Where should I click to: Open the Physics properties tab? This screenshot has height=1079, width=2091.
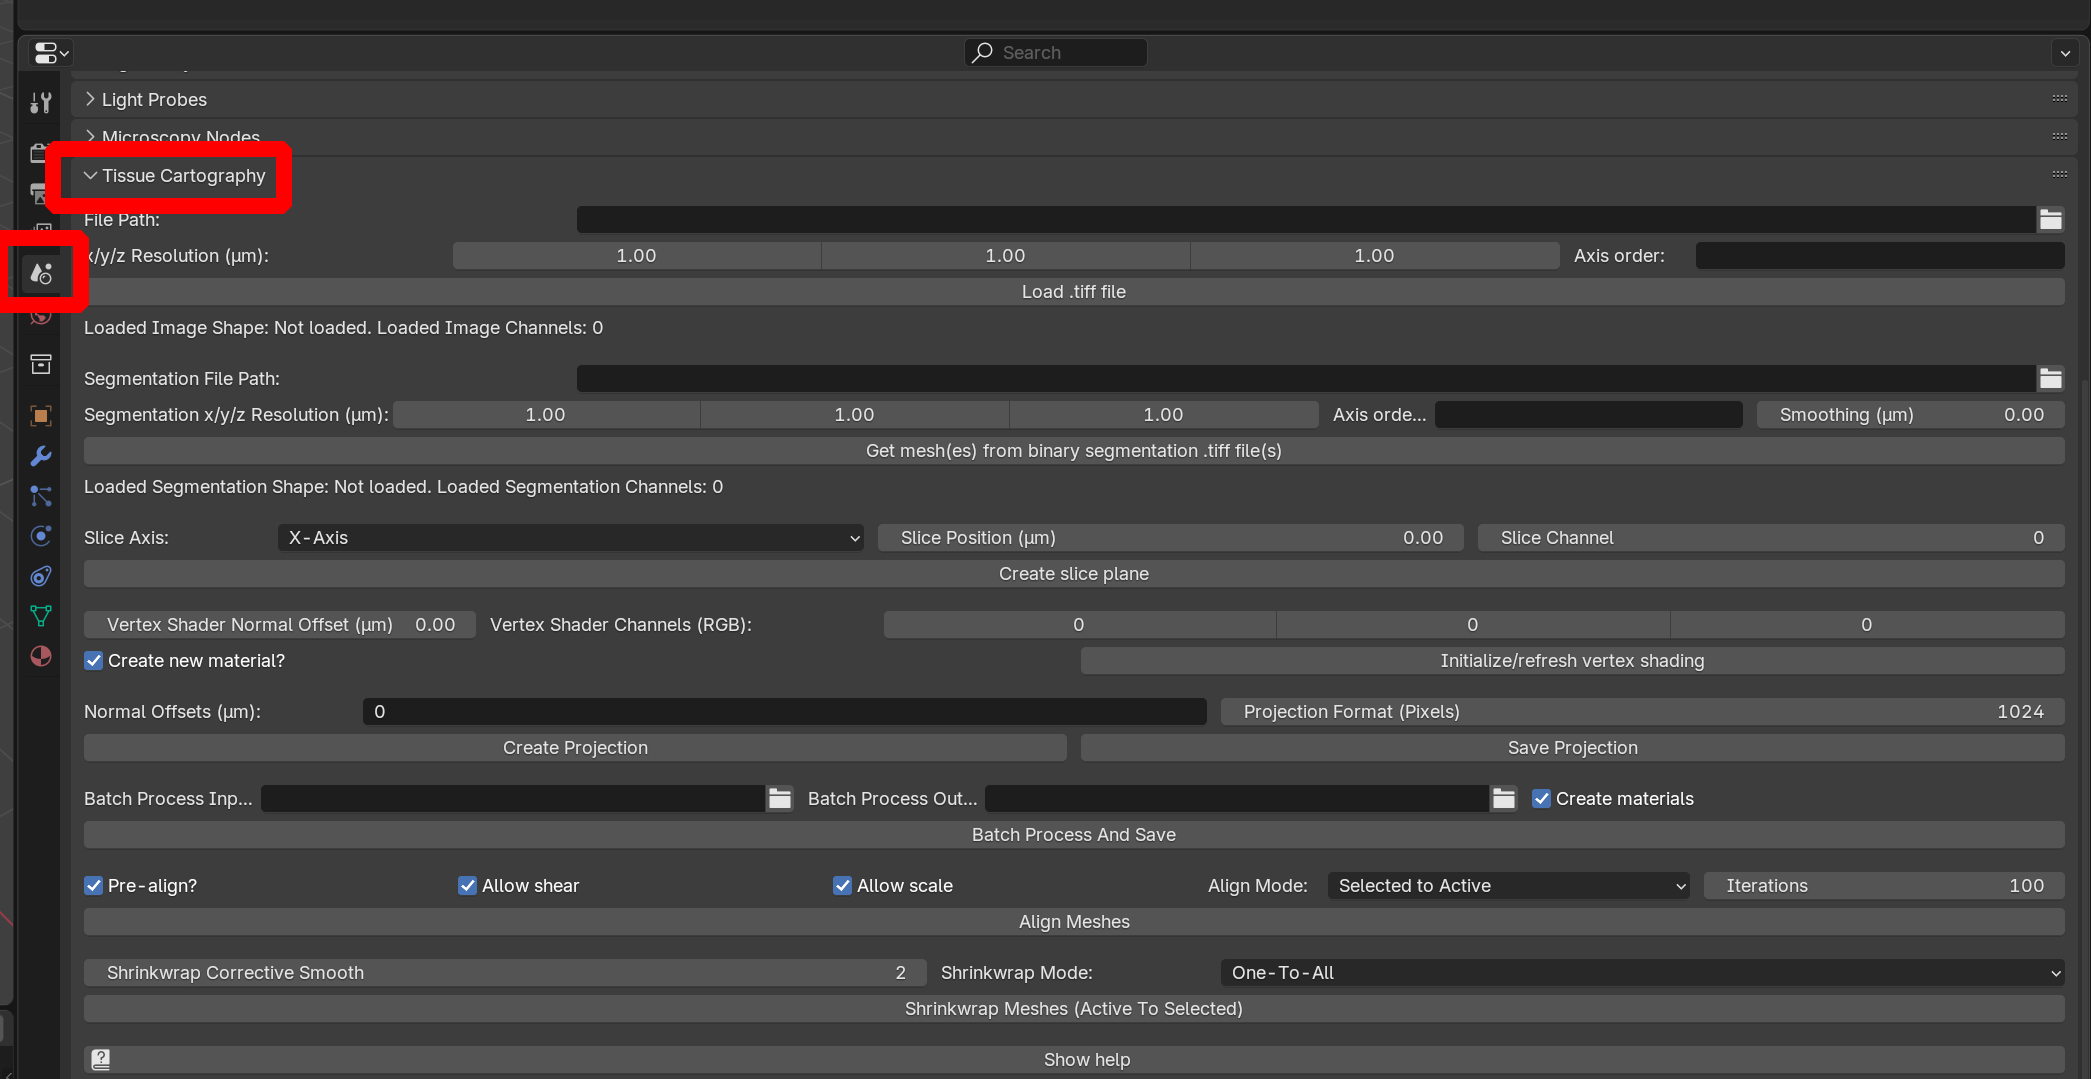click(41, 536)
